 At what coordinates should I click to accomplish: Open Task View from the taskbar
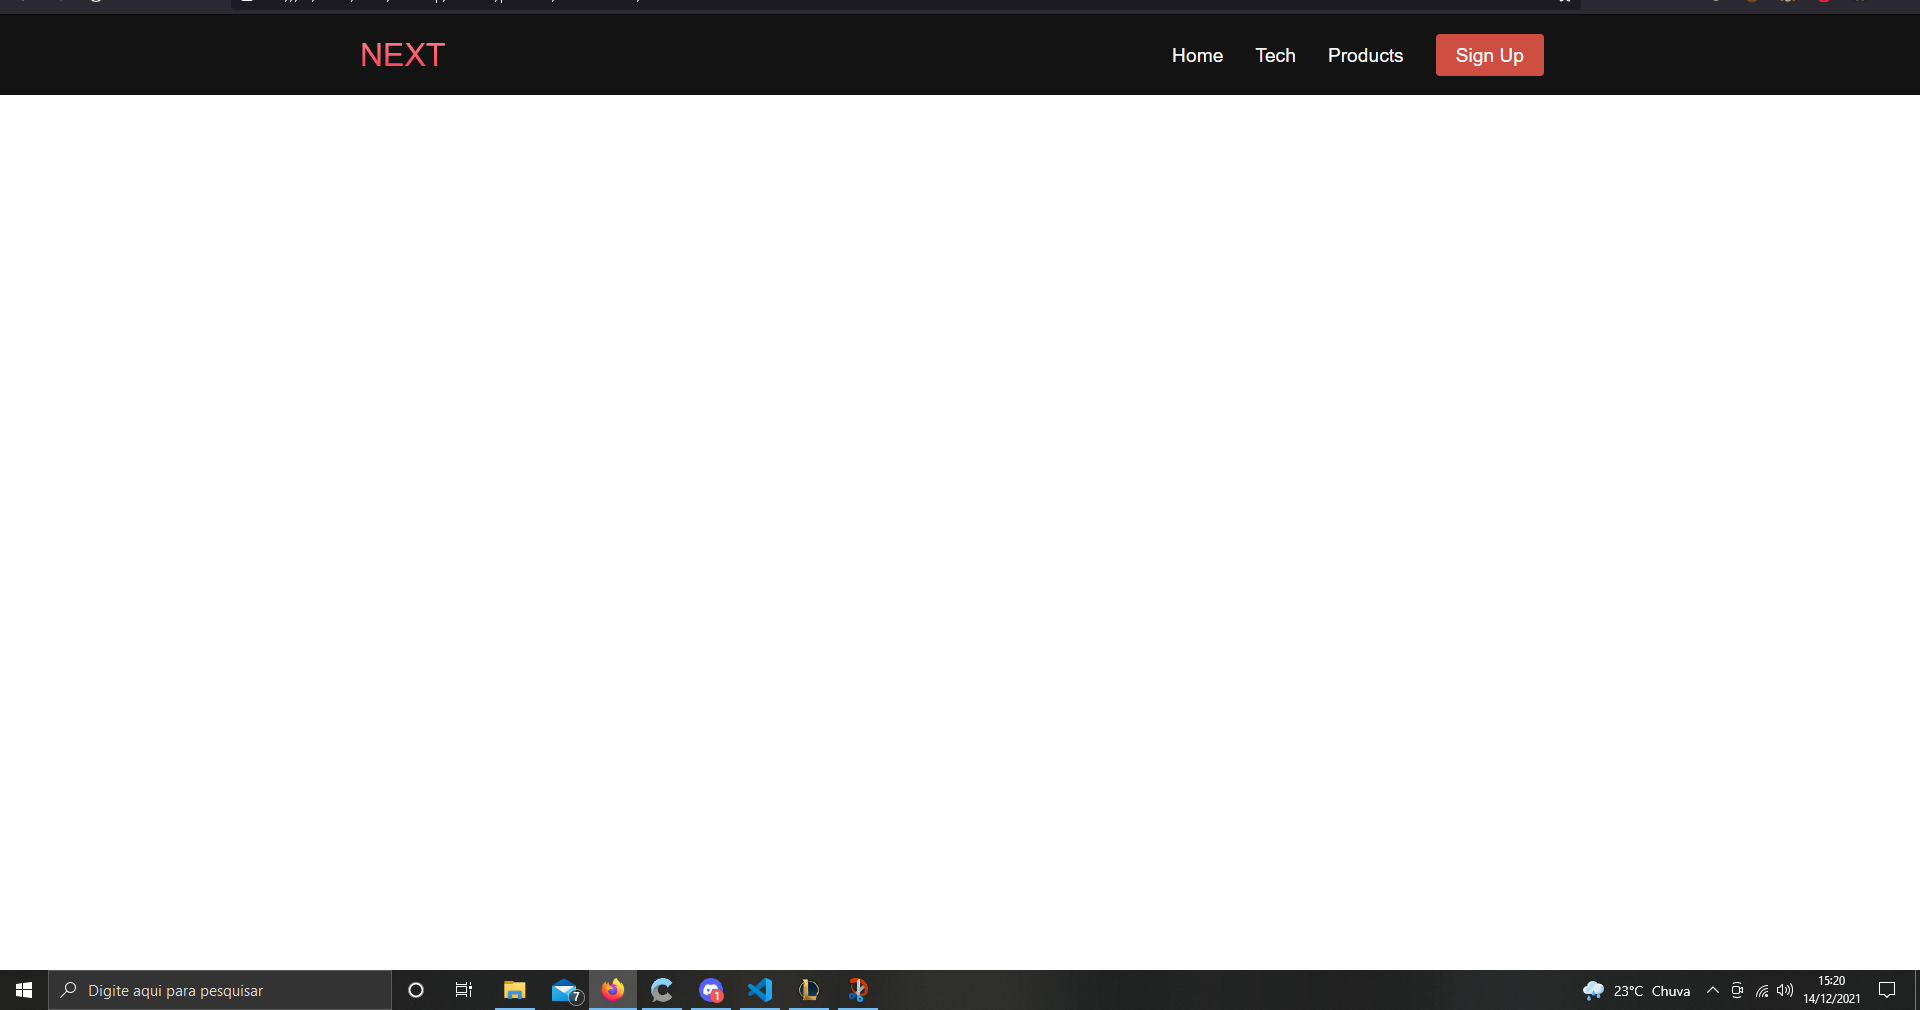[464, 990]
